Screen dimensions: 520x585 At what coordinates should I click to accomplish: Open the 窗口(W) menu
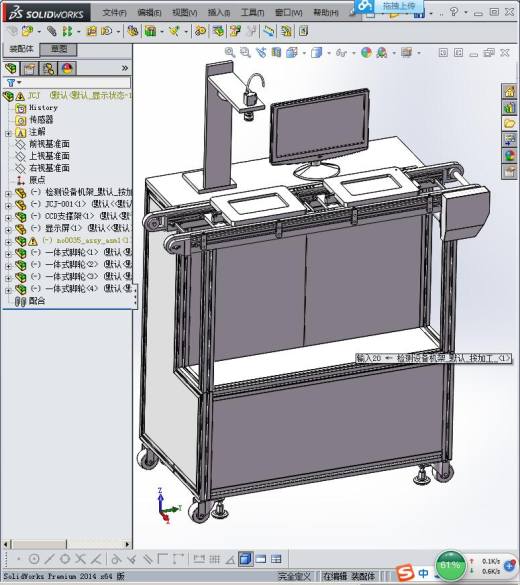coord(288,13)
